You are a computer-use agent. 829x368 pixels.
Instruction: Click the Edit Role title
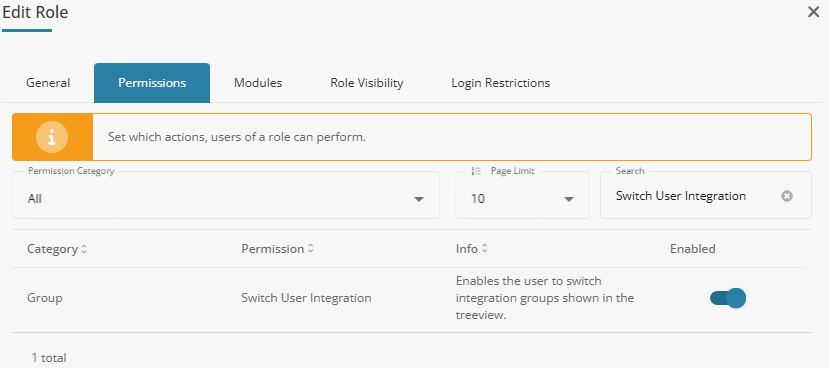point(35,12)
